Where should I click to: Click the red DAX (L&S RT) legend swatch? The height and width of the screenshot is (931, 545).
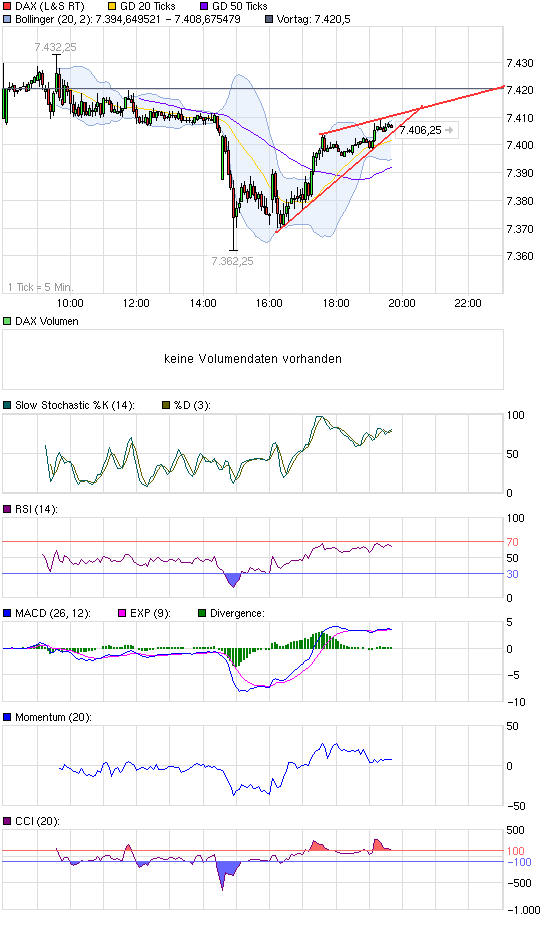click(x=7, y=7)
